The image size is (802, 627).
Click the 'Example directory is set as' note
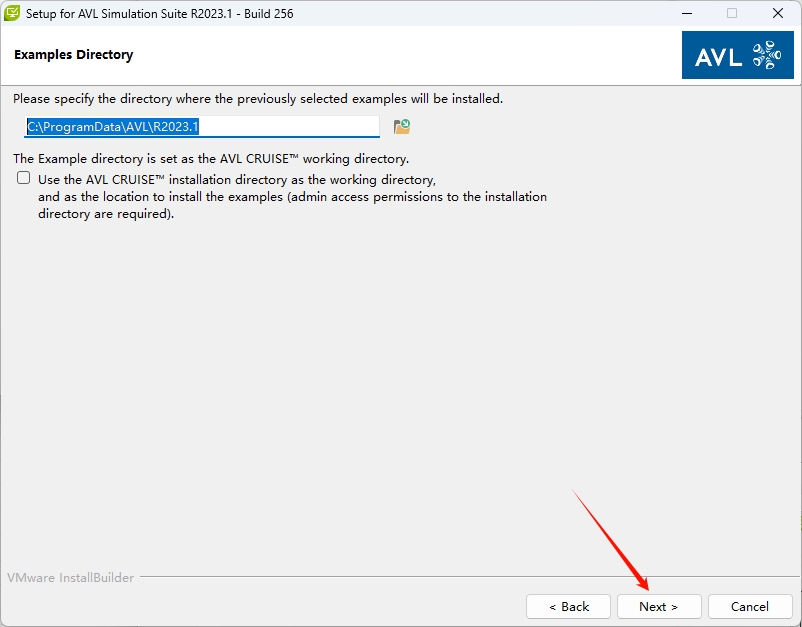[211, 159]
